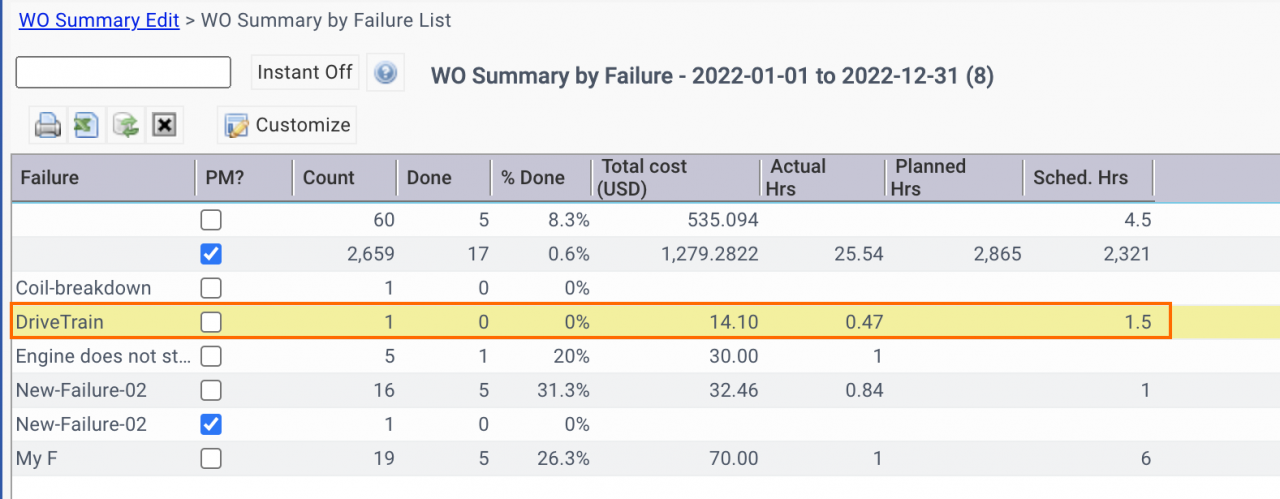Open the blue help question icon

(x=386, y=73)
